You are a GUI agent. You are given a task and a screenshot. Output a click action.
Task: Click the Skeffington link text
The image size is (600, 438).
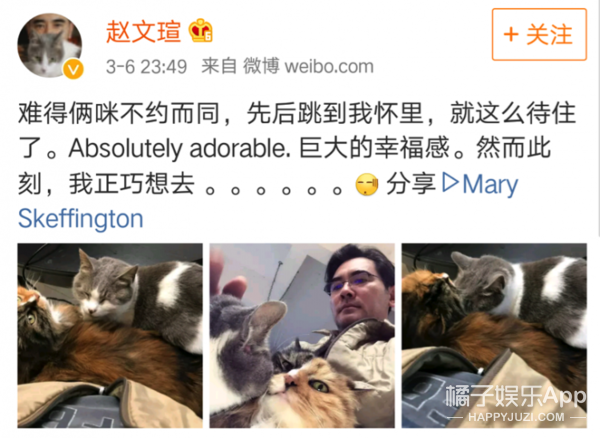(x=81, y=219)
